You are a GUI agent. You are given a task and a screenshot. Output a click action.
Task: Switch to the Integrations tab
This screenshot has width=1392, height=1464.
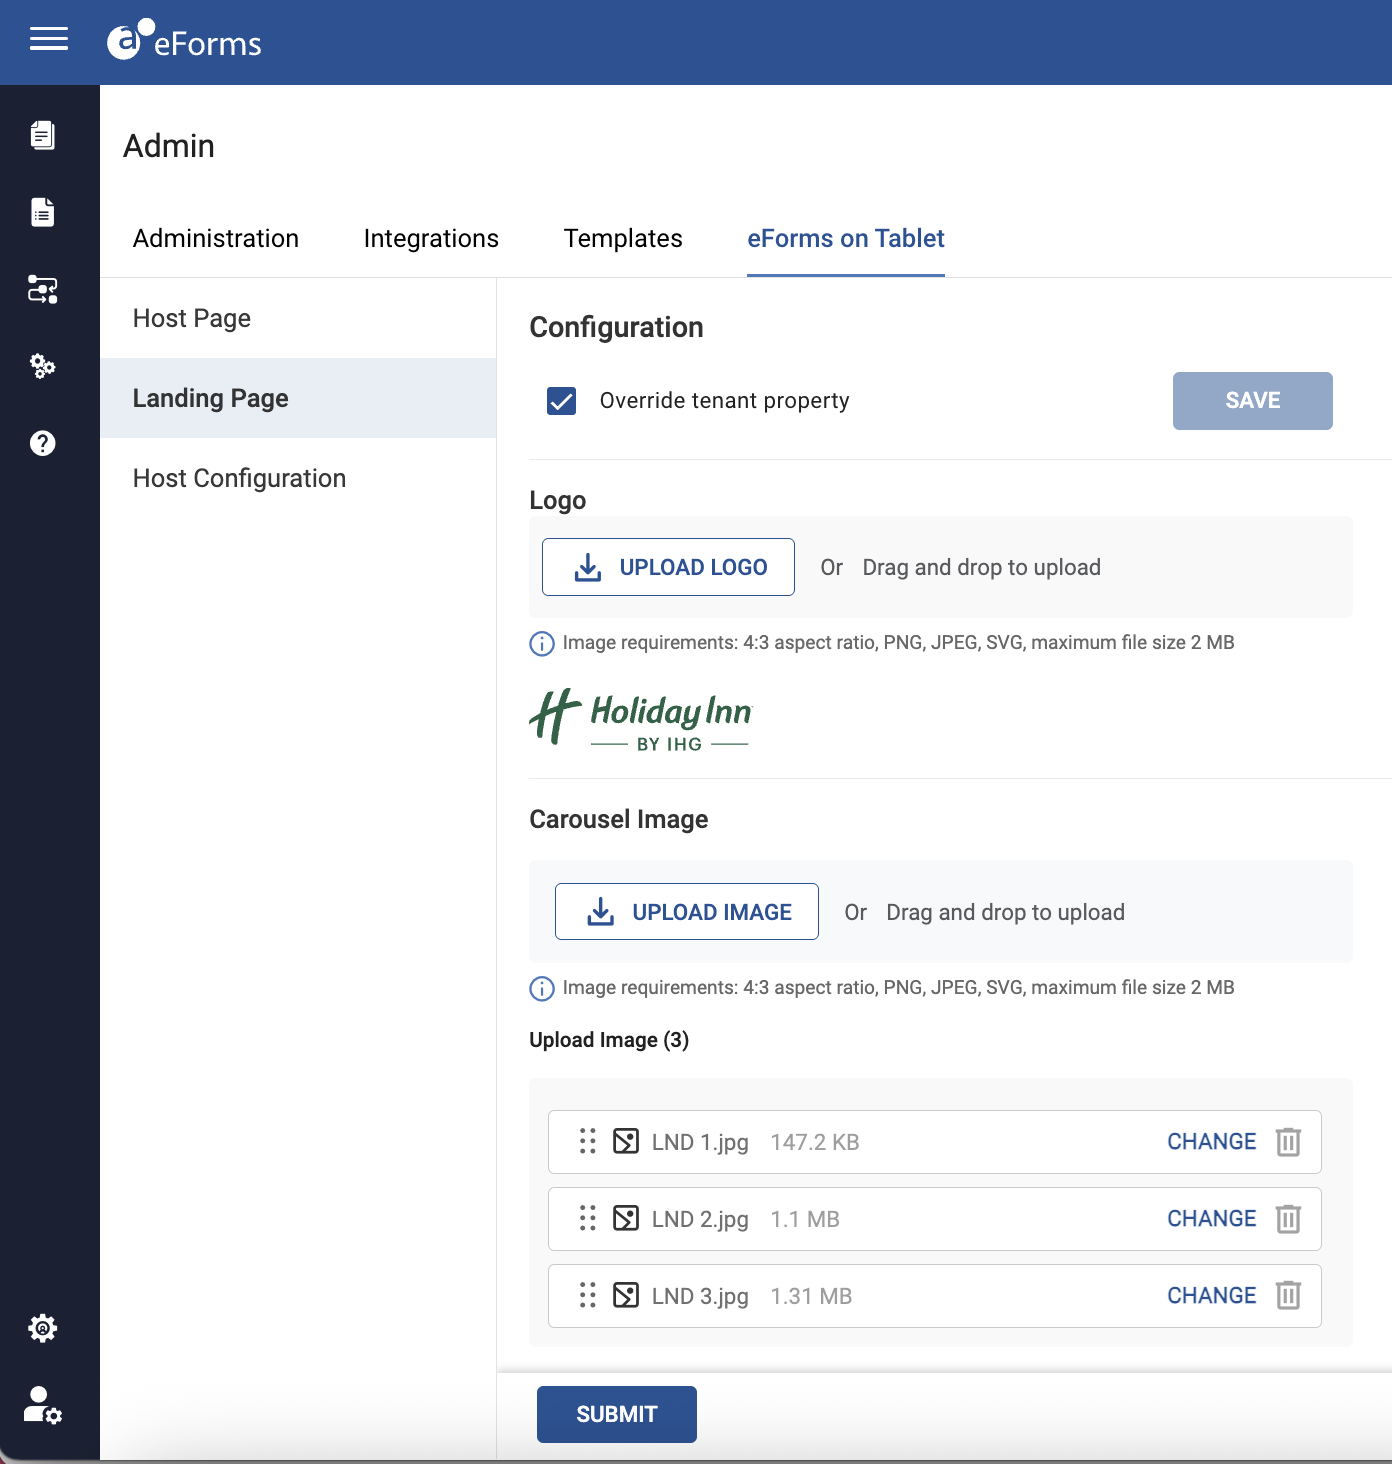tap(431, 238)
